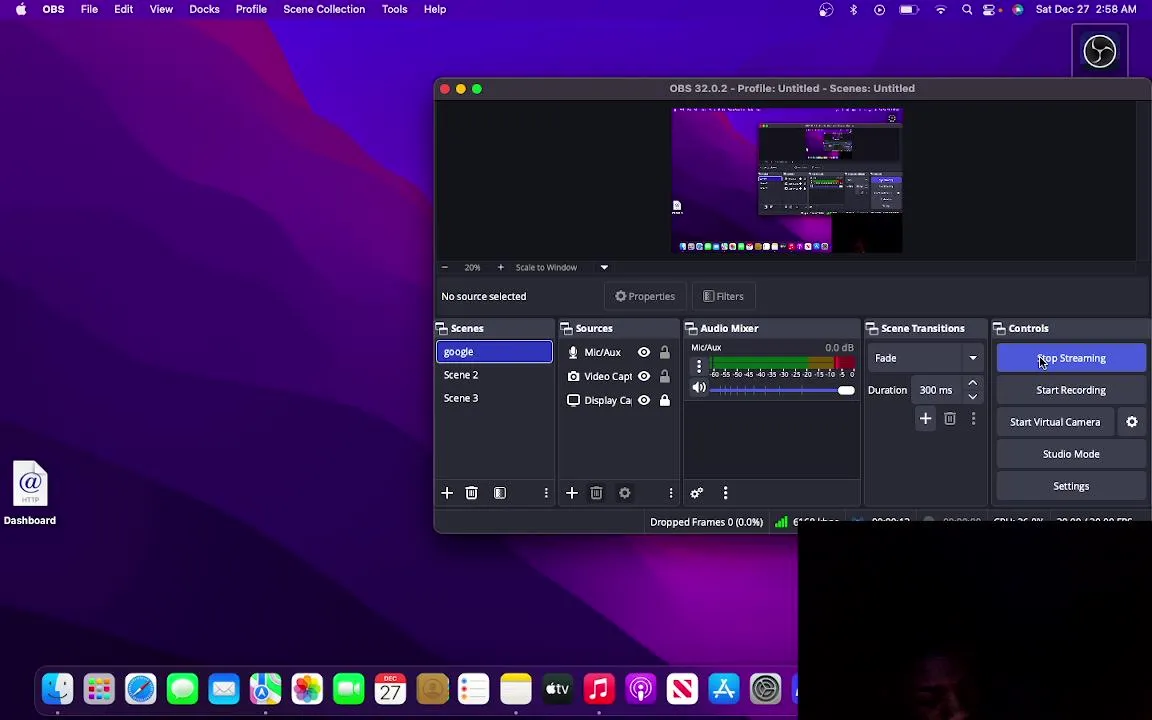Open source Properties button
The width and height of the screenshot is (1152, 720).
tap(645, 296)
